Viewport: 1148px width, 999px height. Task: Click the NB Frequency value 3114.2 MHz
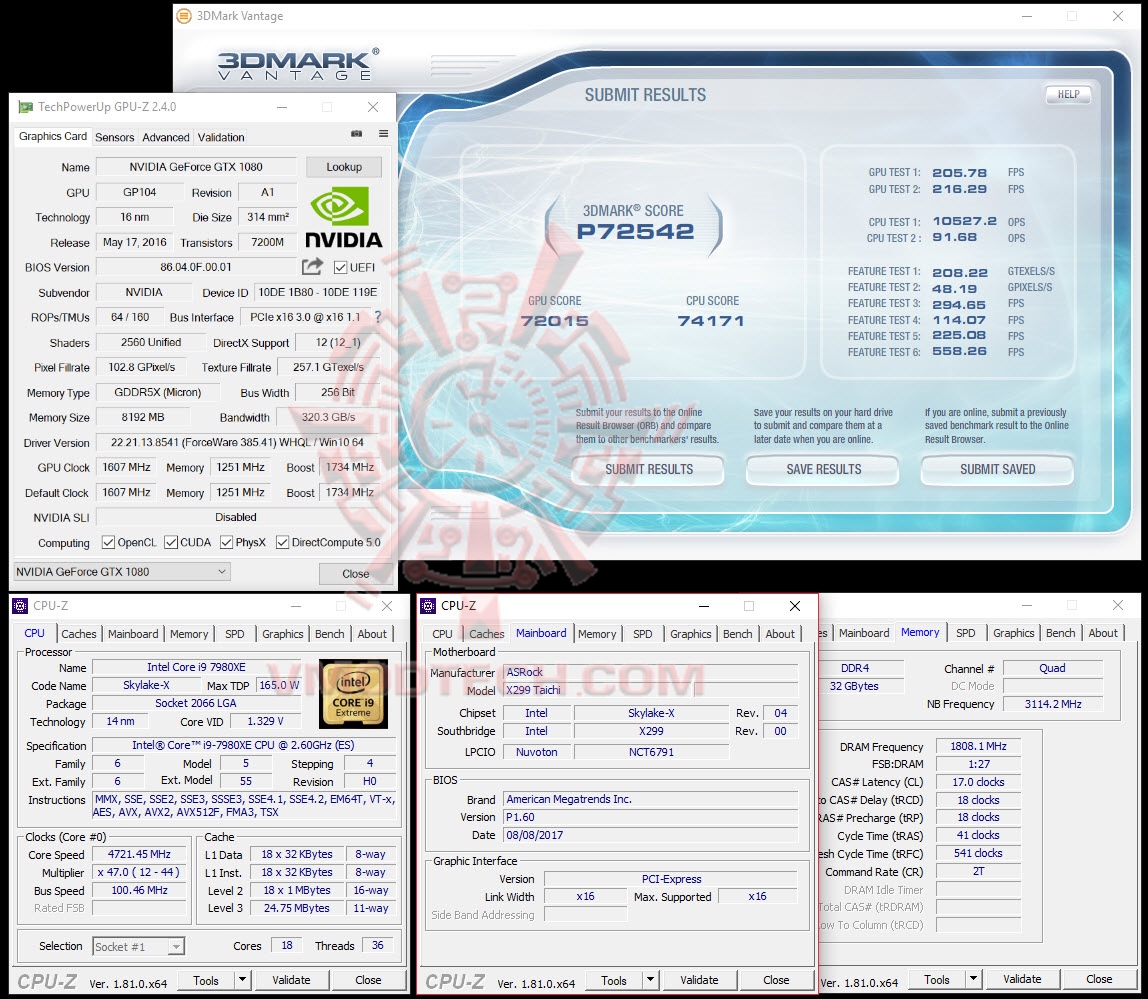click(1053, 704)
